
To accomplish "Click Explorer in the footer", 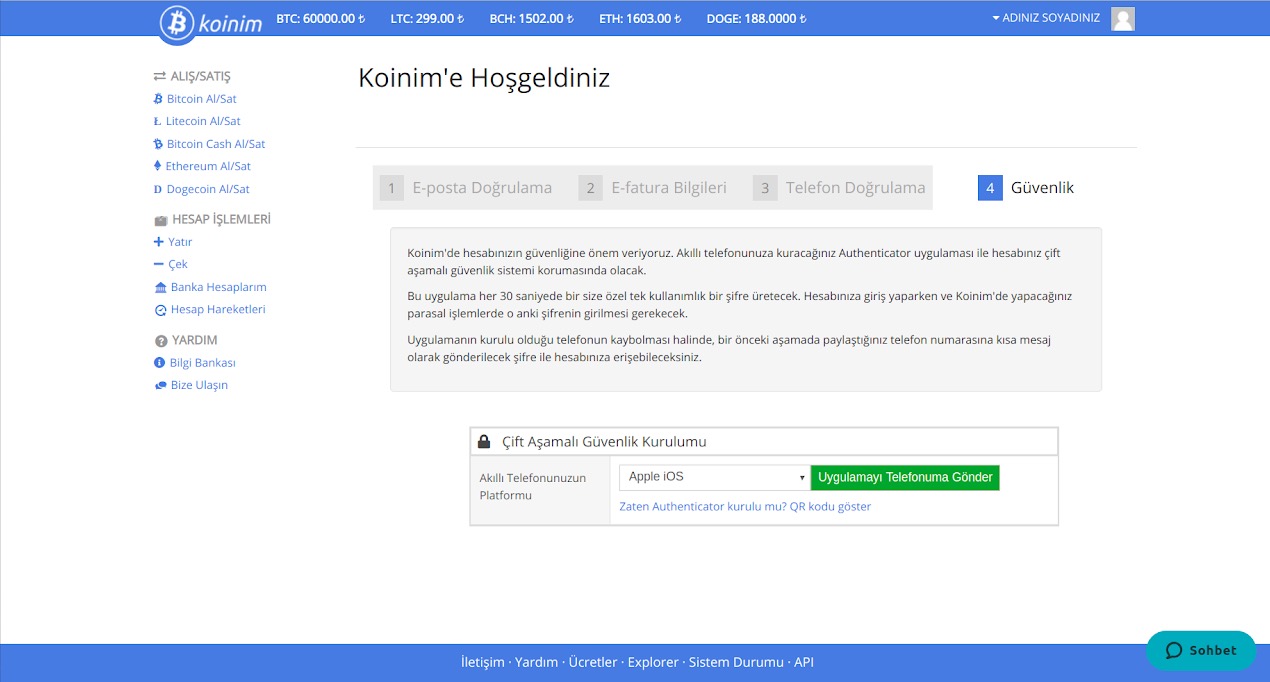I will click(653, 662).
